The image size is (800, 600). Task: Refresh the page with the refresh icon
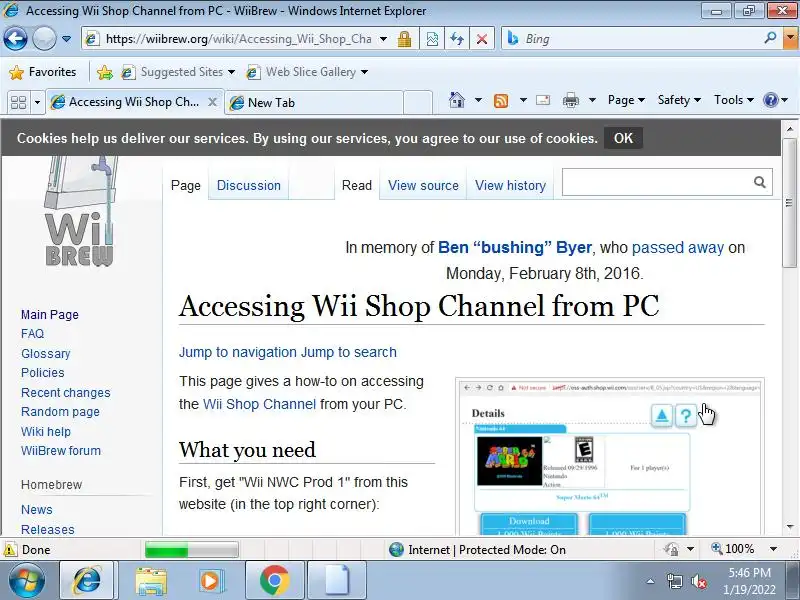click(457, 39)
